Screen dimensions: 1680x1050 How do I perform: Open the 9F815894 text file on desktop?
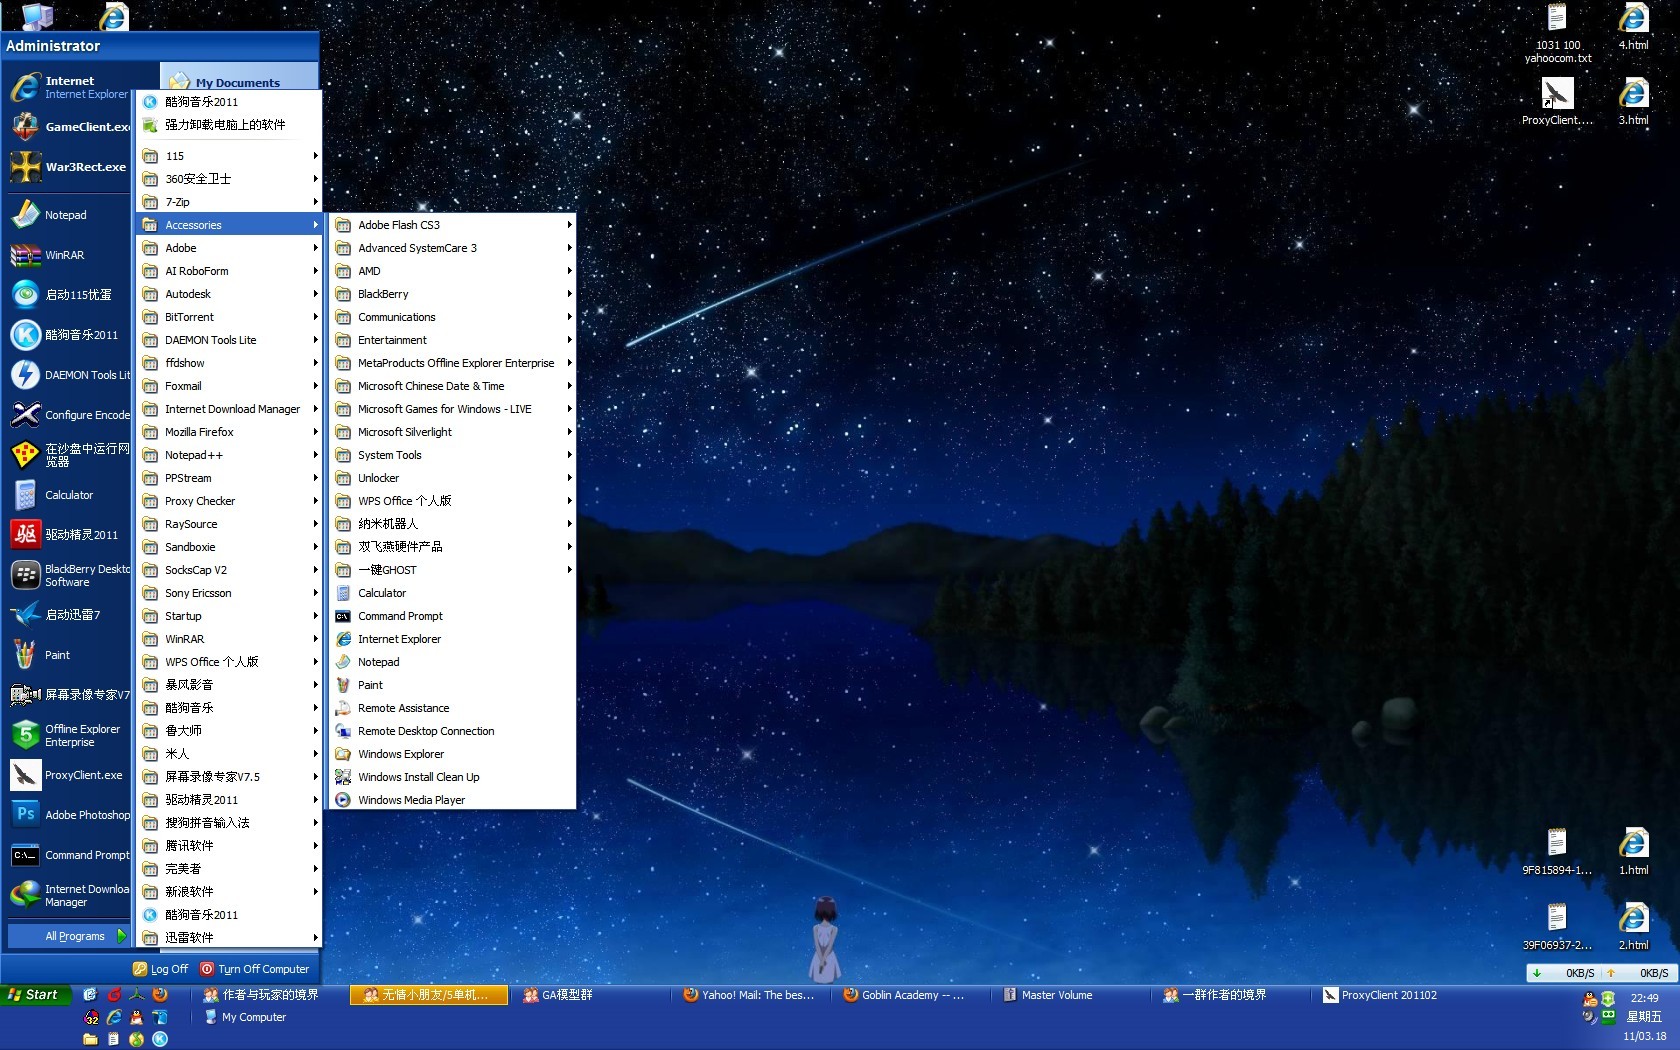click(x=1557, y=852)
